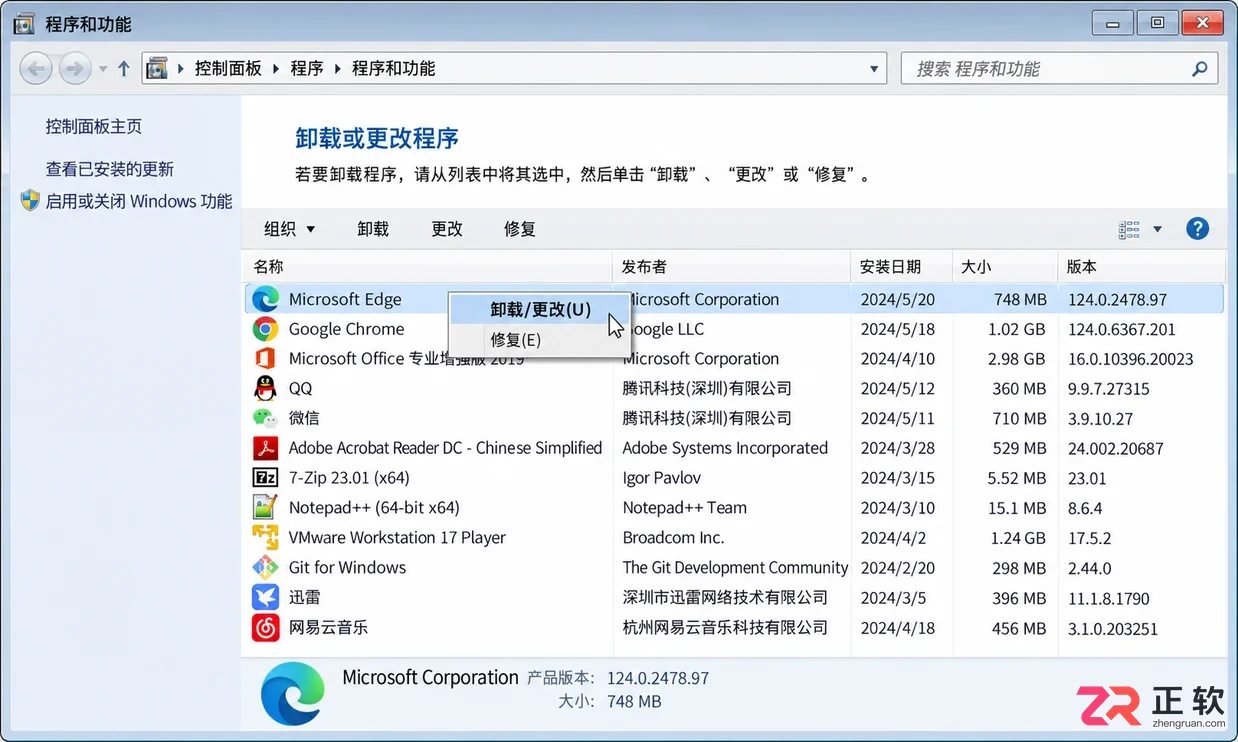Click the 程序和功能 title bar icon
Viewport: 1238px width, 742px height.
pos(24,23)
